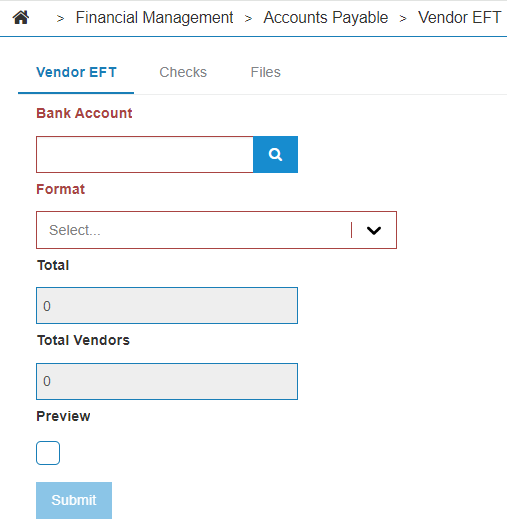
Task: Click the Total Vendors count field
Action: [167, 381]
